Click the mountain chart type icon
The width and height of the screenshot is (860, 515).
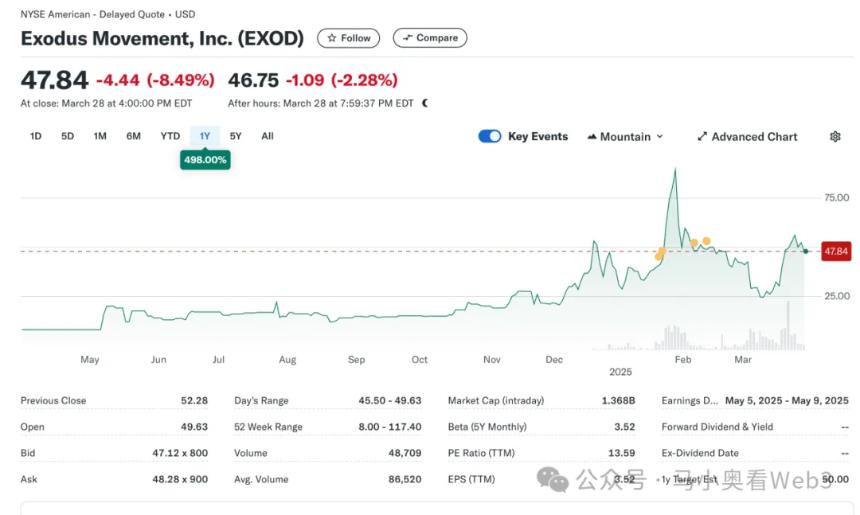pos(592,137)
